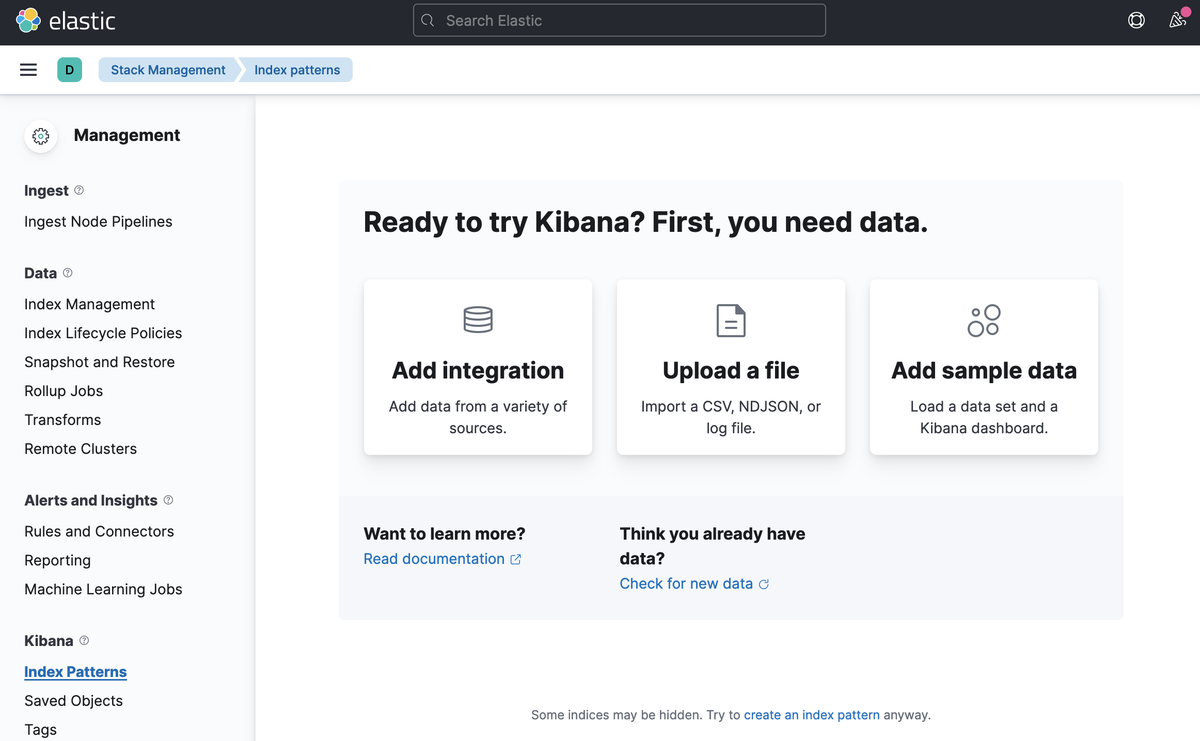The height and width of the screenshot is (741, 1200).
Task: Open the newsfeed celebration icon
Action: click(1177, 20)
